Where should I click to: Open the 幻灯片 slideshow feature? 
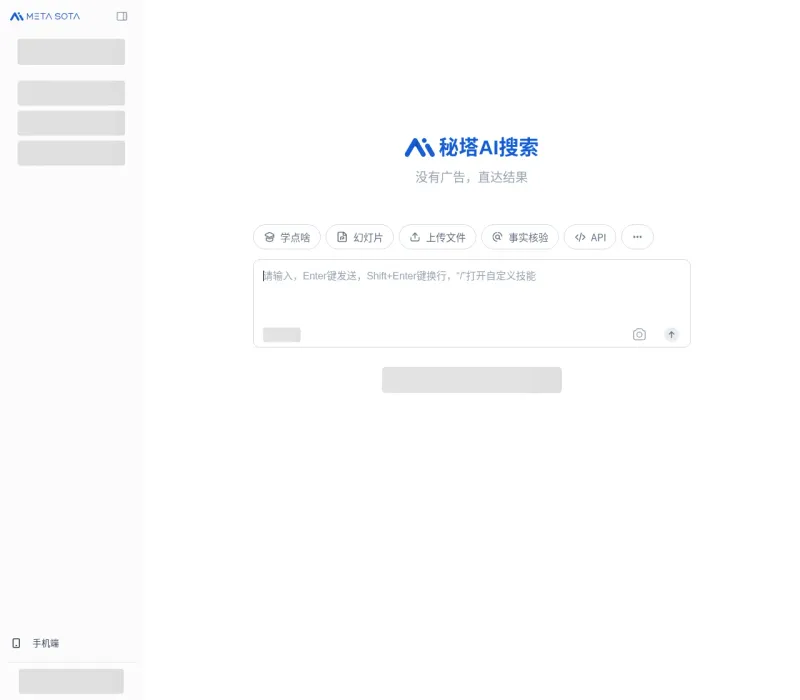point(360,237)
